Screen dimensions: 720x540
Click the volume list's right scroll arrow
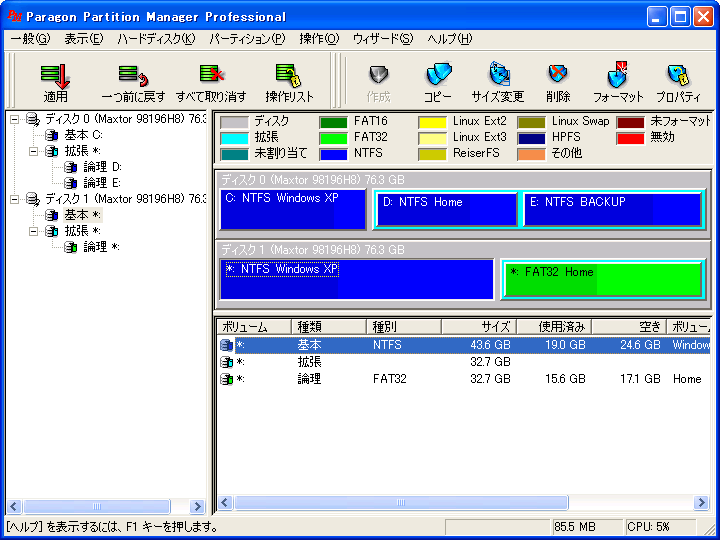point(701,503)
